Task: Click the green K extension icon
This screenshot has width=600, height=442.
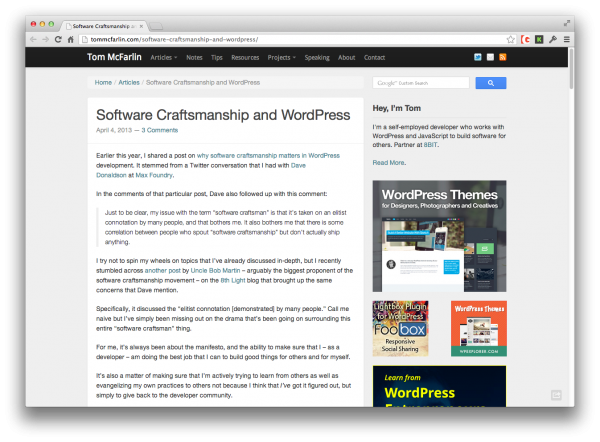Action: (x=539, y=39)
